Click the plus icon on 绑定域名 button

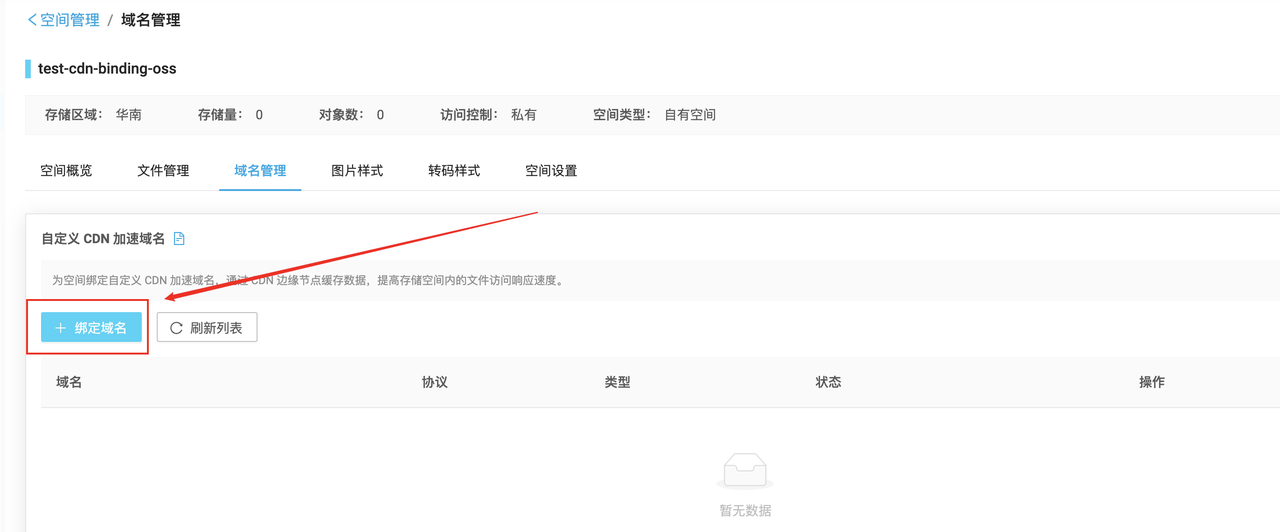[61, 328]
